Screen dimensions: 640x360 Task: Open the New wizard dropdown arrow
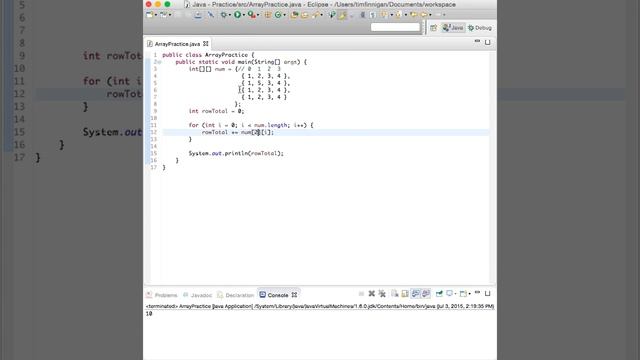(x=156, y=15)
